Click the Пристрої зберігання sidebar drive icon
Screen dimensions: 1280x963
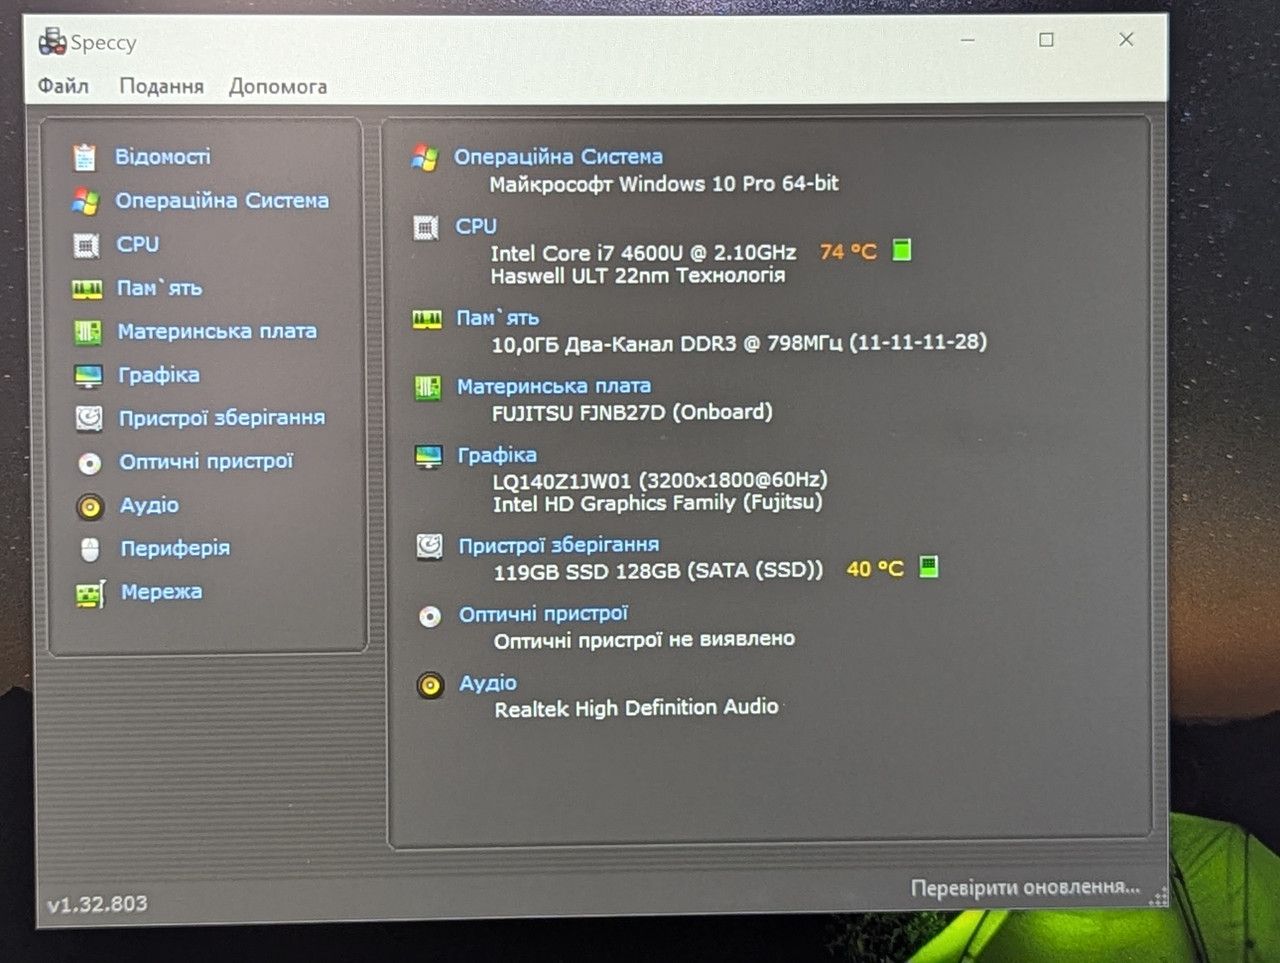point(89,418)
